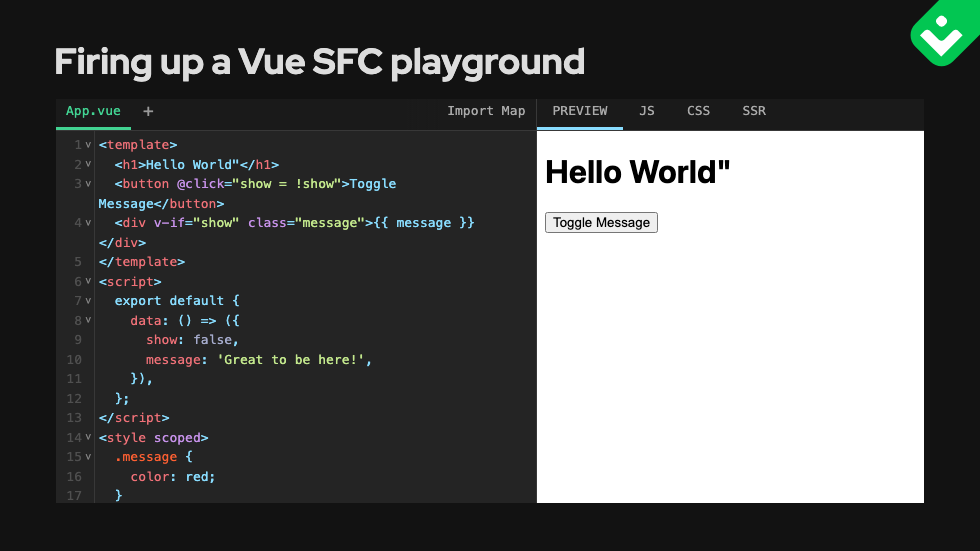Click the color: red; declaration

point(172,477)
